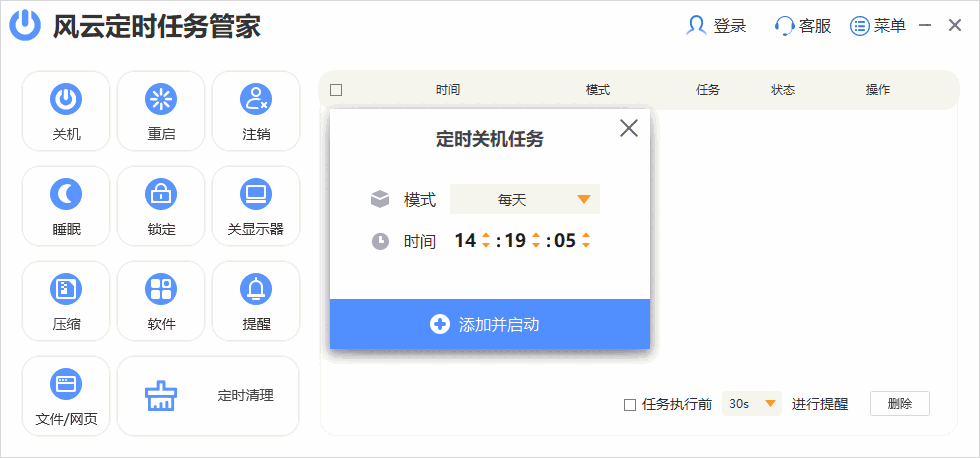Toggle the select-all checkbox in table header

tap(336, 90)
